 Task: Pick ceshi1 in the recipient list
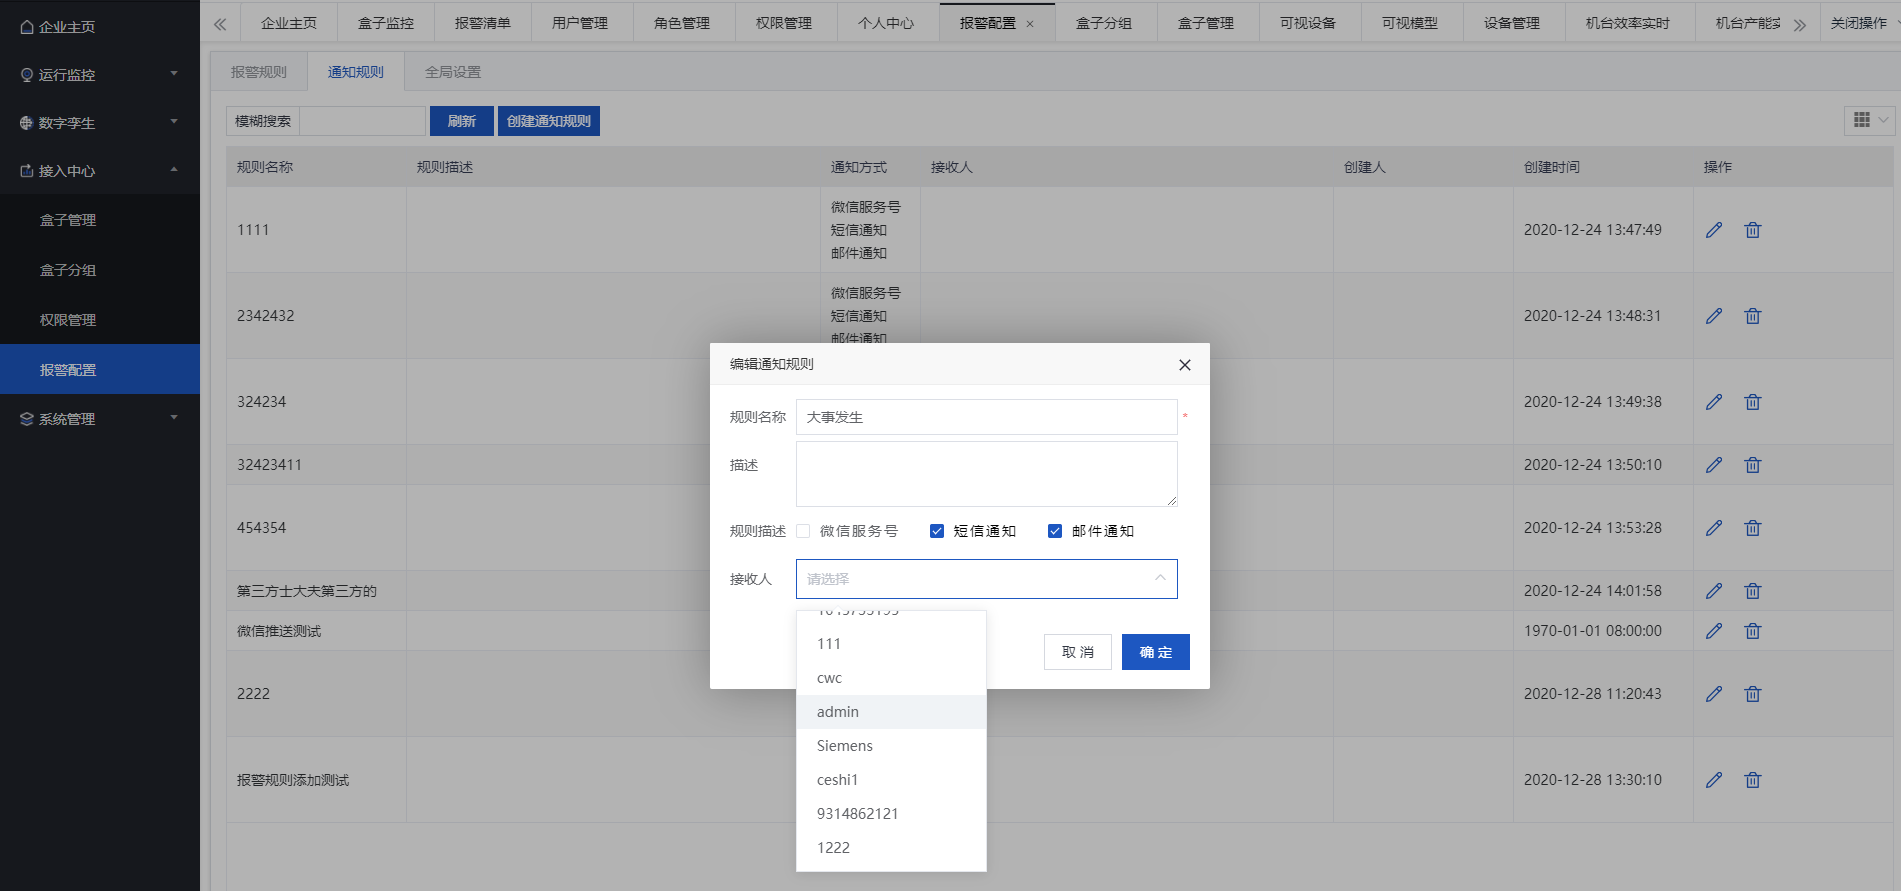pyautogui.click(x=891, y=780)
